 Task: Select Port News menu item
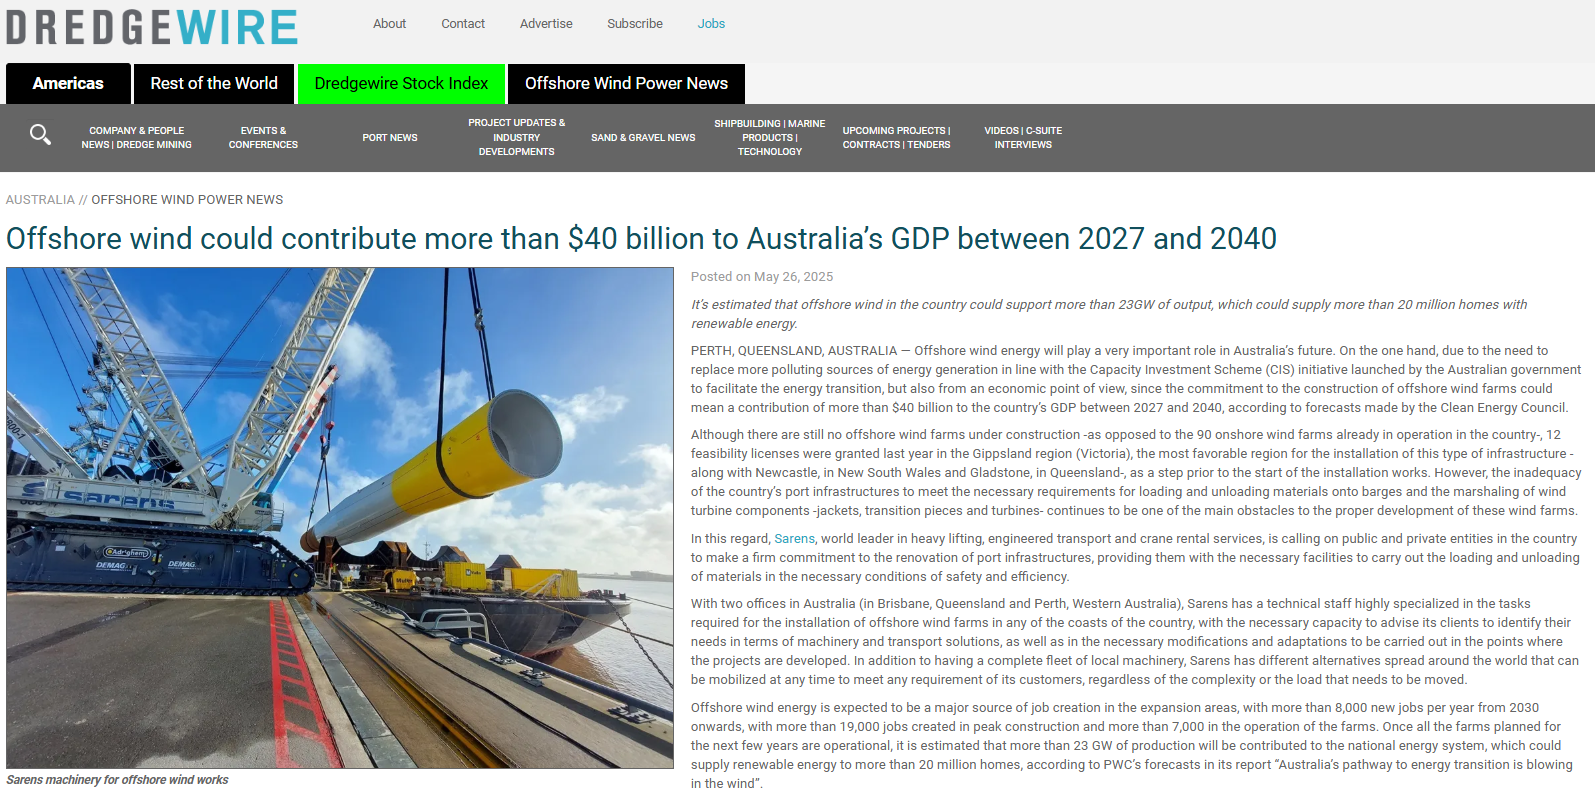click(390, 138)
